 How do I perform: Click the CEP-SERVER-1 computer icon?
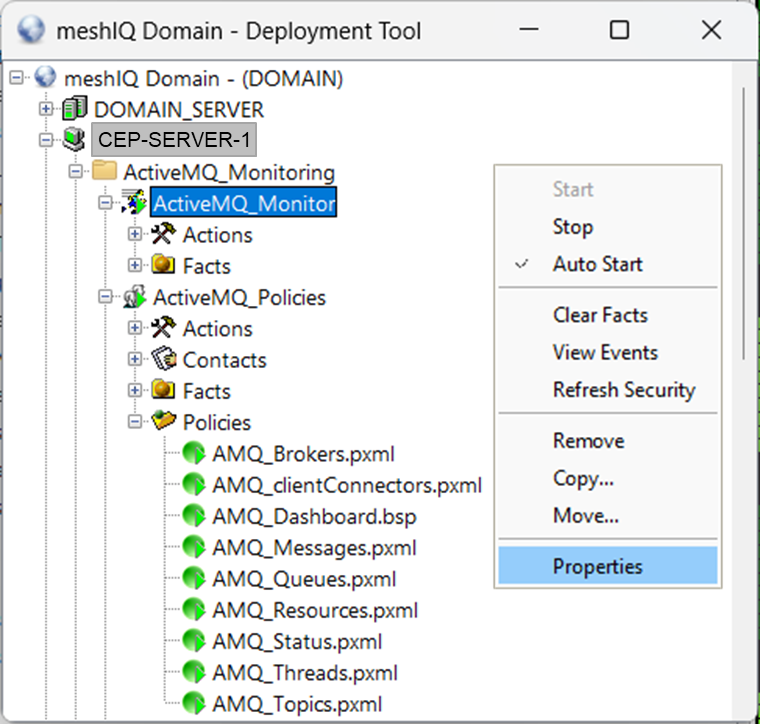(74, 140)
